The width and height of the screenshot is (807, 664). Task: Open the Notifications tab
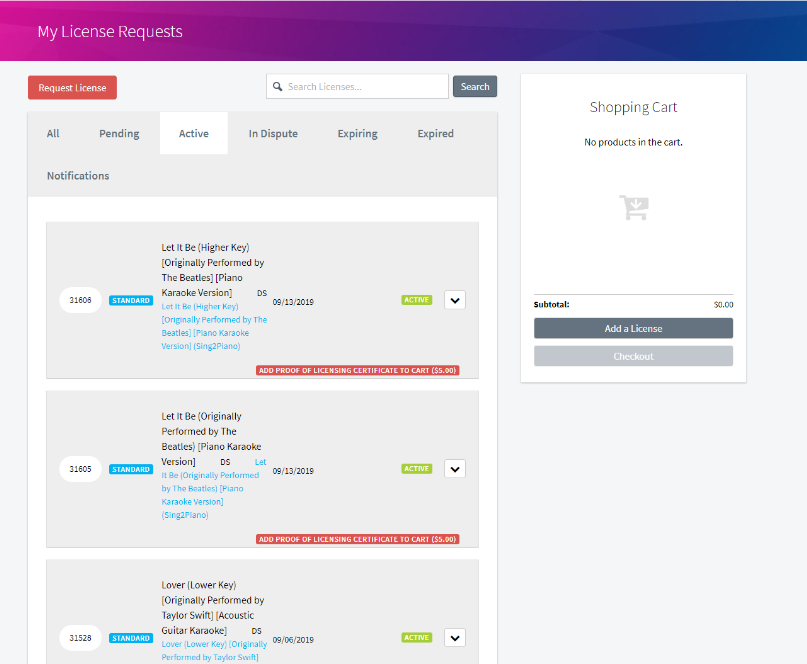[x=78, y=176]
